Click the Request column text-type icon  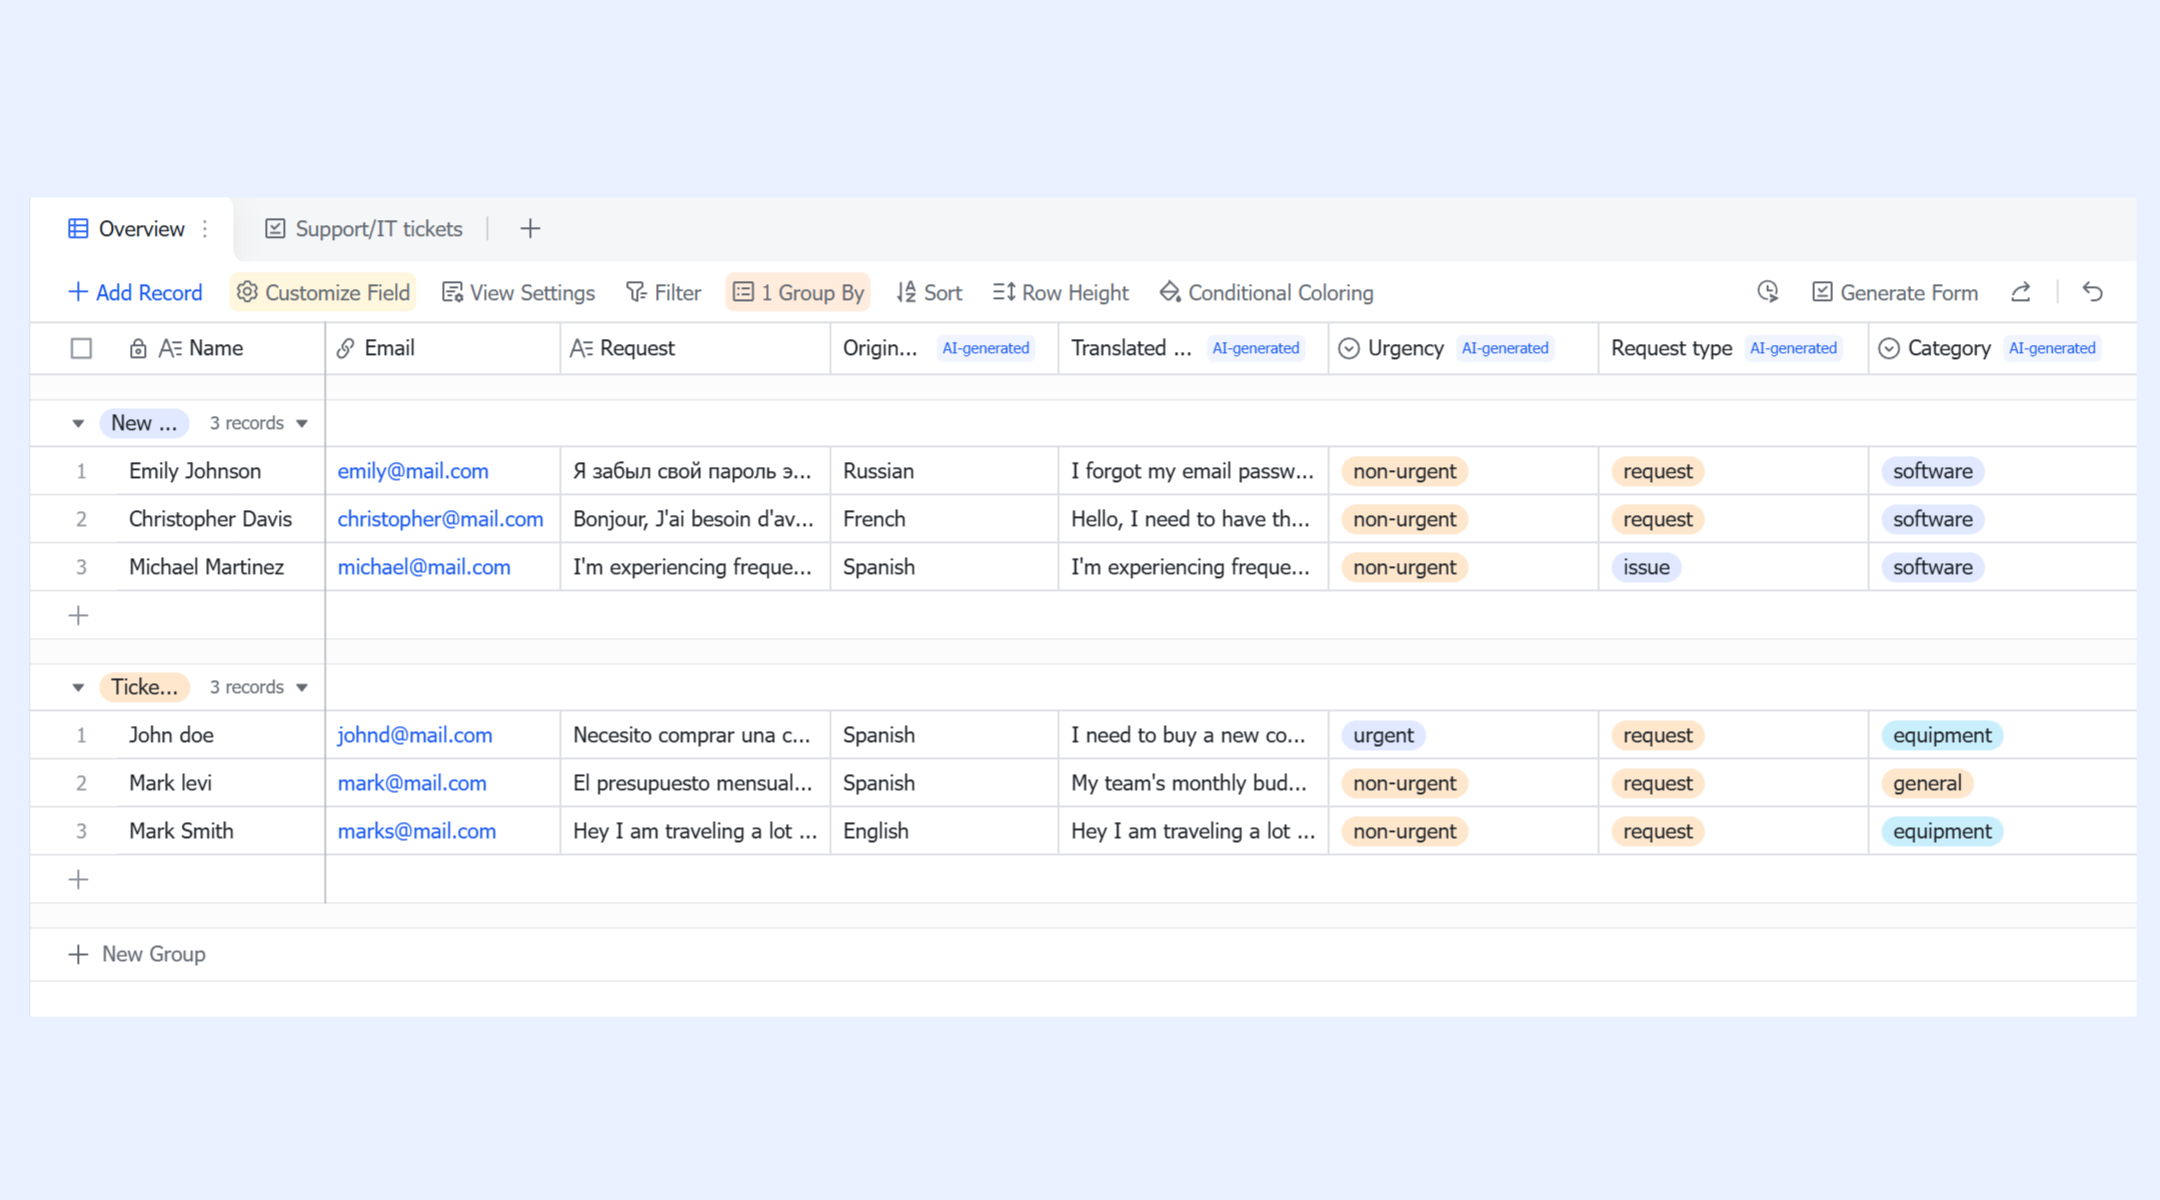click(581, 348)
